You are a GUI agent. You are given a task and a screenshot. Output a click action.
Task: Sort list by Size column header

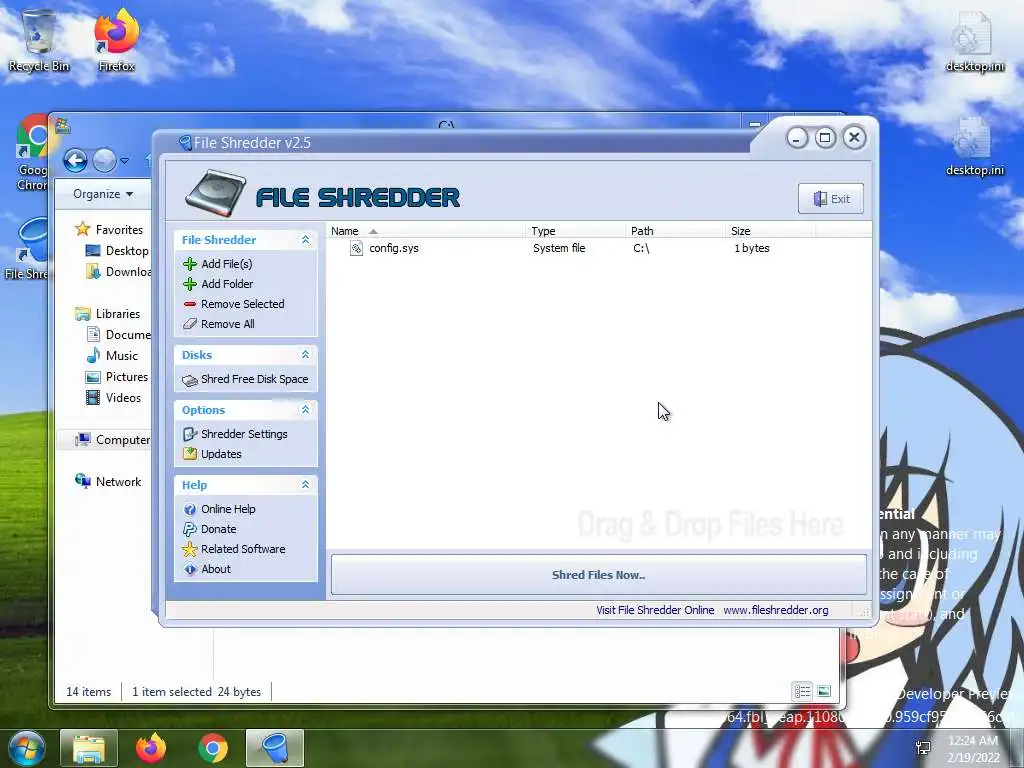[771, 231]
